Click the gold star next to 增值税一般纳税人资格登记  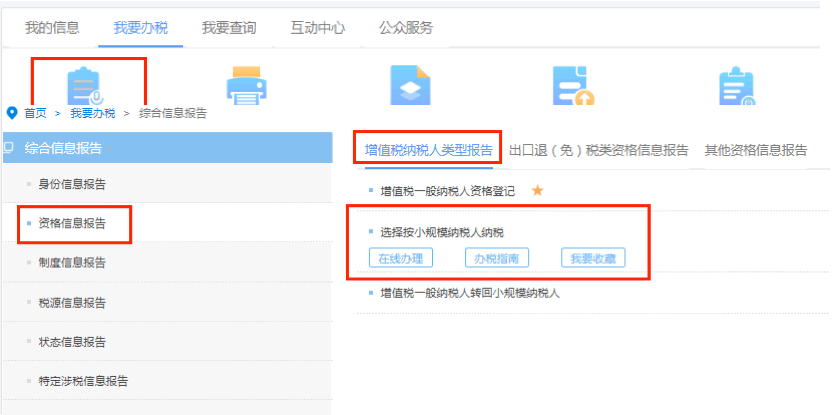[537, 190]
